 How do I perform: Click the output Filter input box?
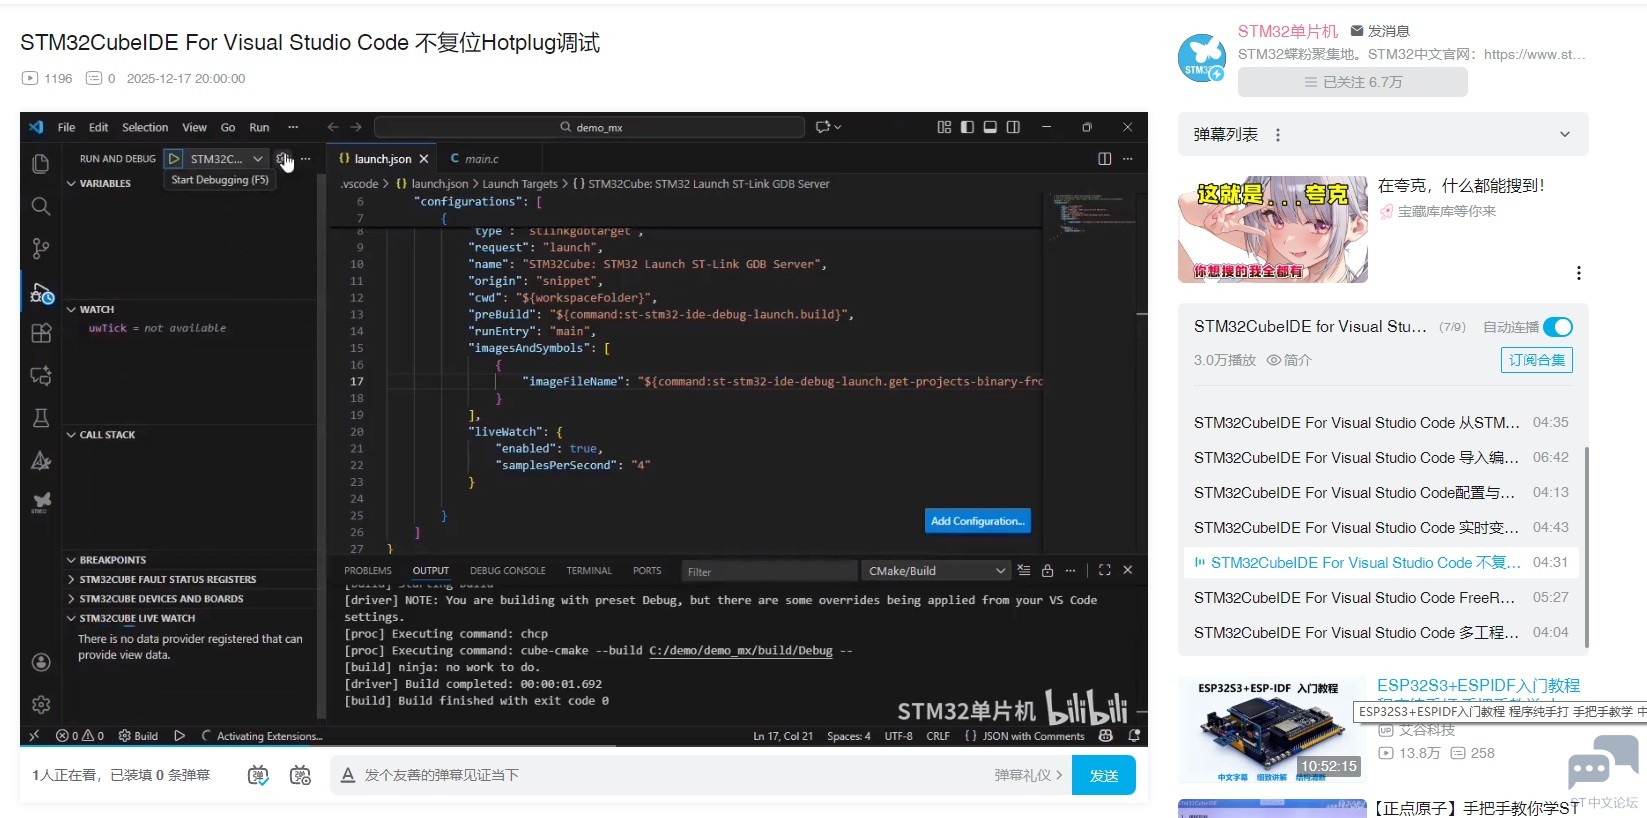[769, 571]
